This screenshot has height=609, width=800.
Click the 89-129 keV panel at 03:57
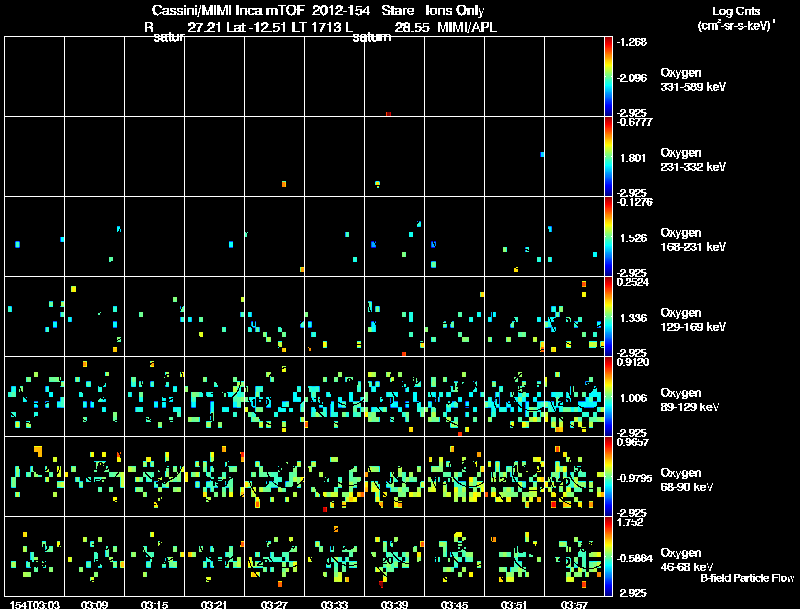574,396
